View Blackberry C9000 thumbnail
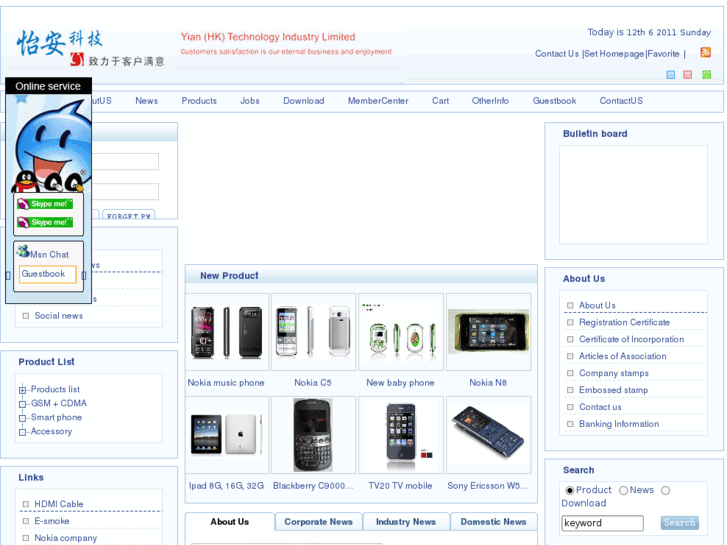Screen dimensions: 727x545 pyautogui.click(x=313, y=435)
